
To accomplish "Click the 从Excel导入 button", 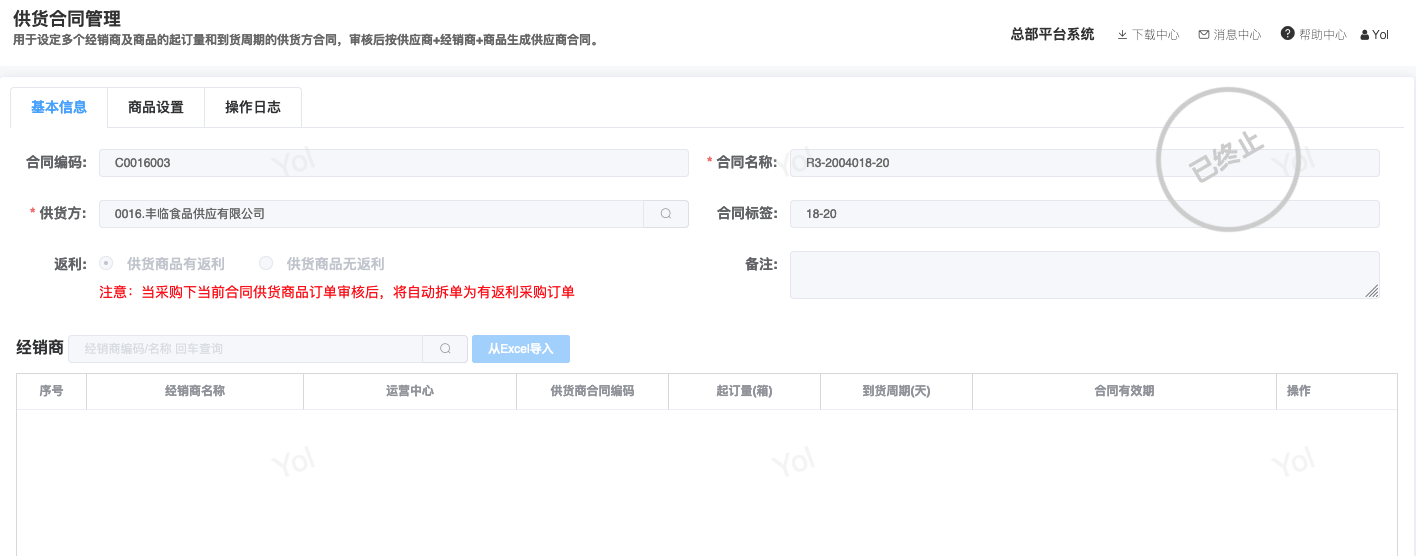I will tap(521, 349).
